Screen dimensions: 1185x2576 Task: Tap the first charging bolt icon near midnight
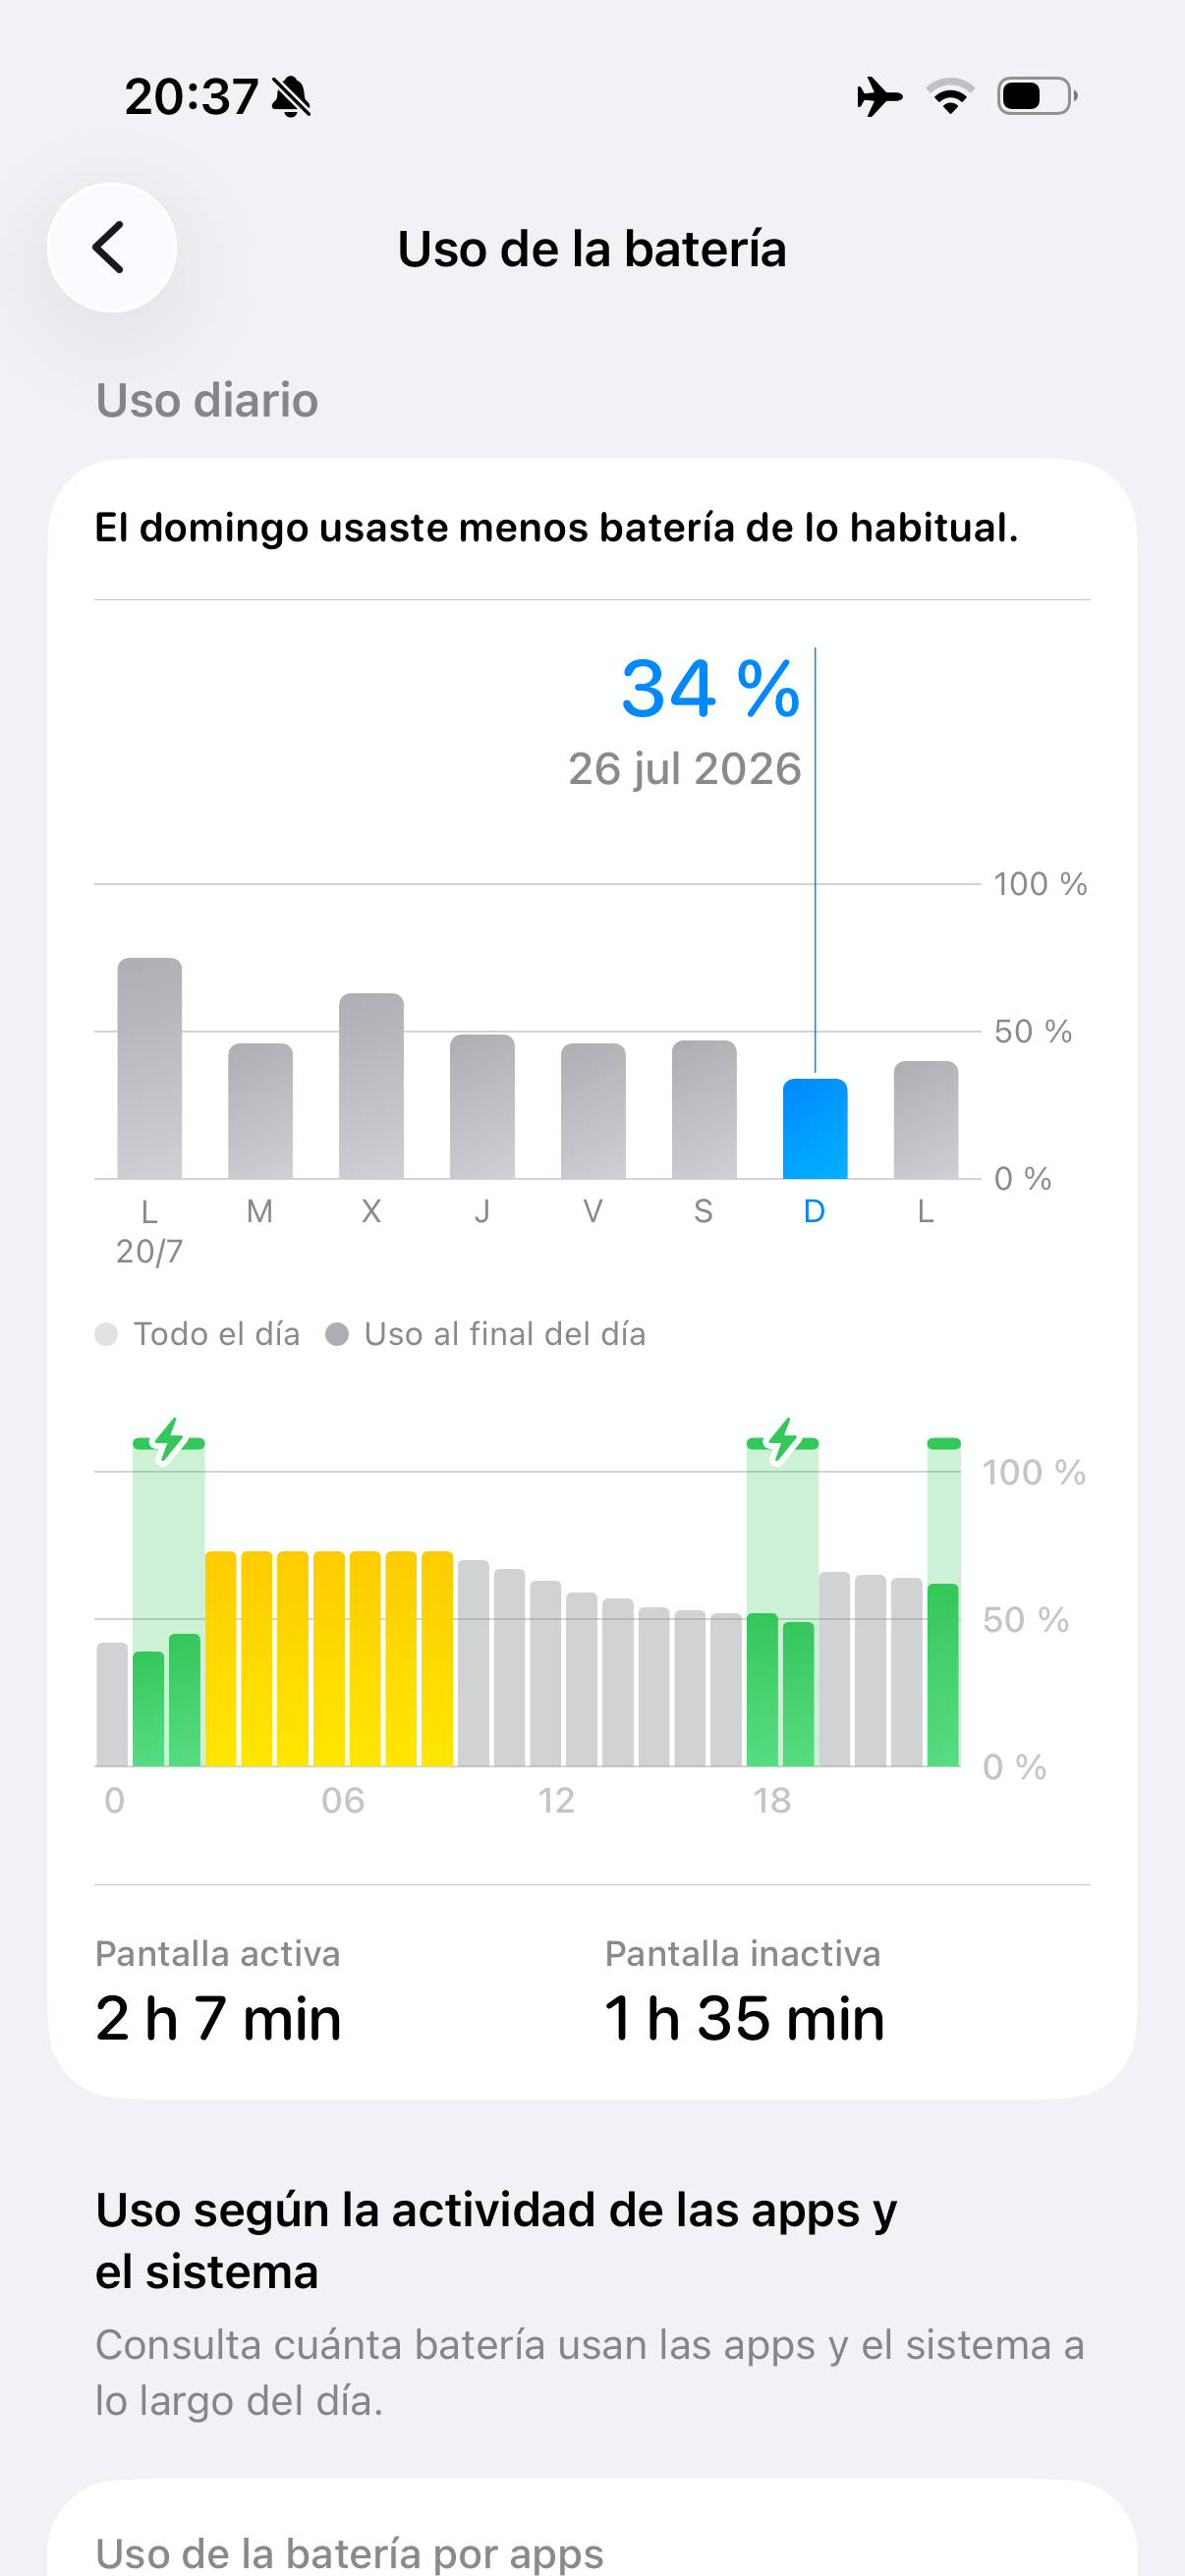tap(169, 1441)
